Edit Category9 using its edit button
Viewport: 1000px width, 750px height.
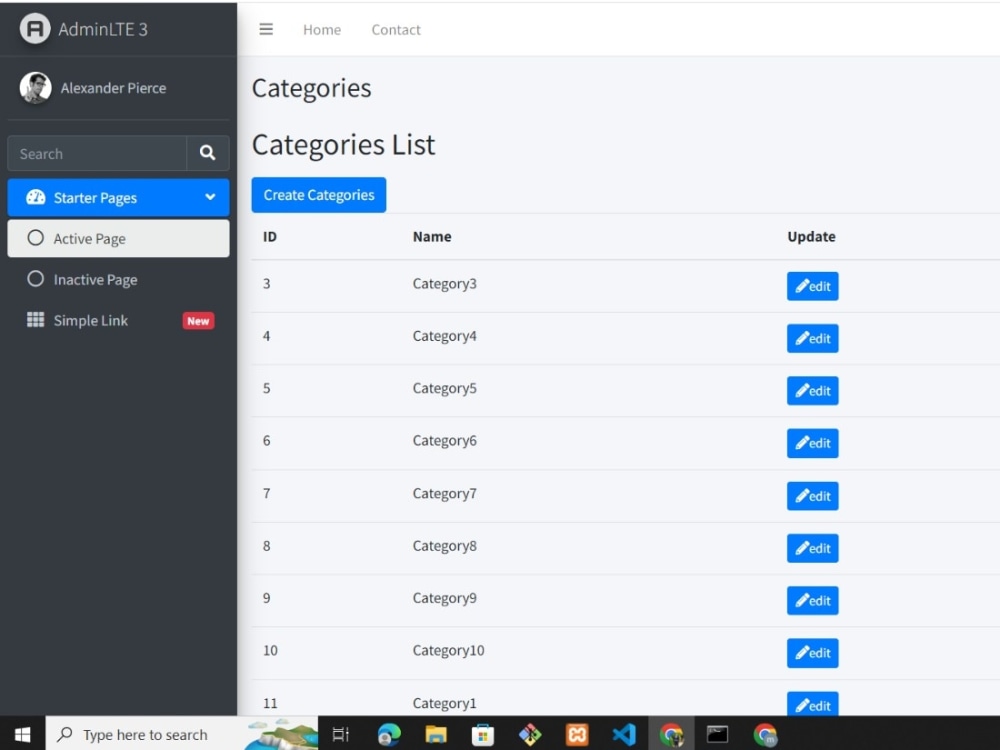click(x=812, y=601)
